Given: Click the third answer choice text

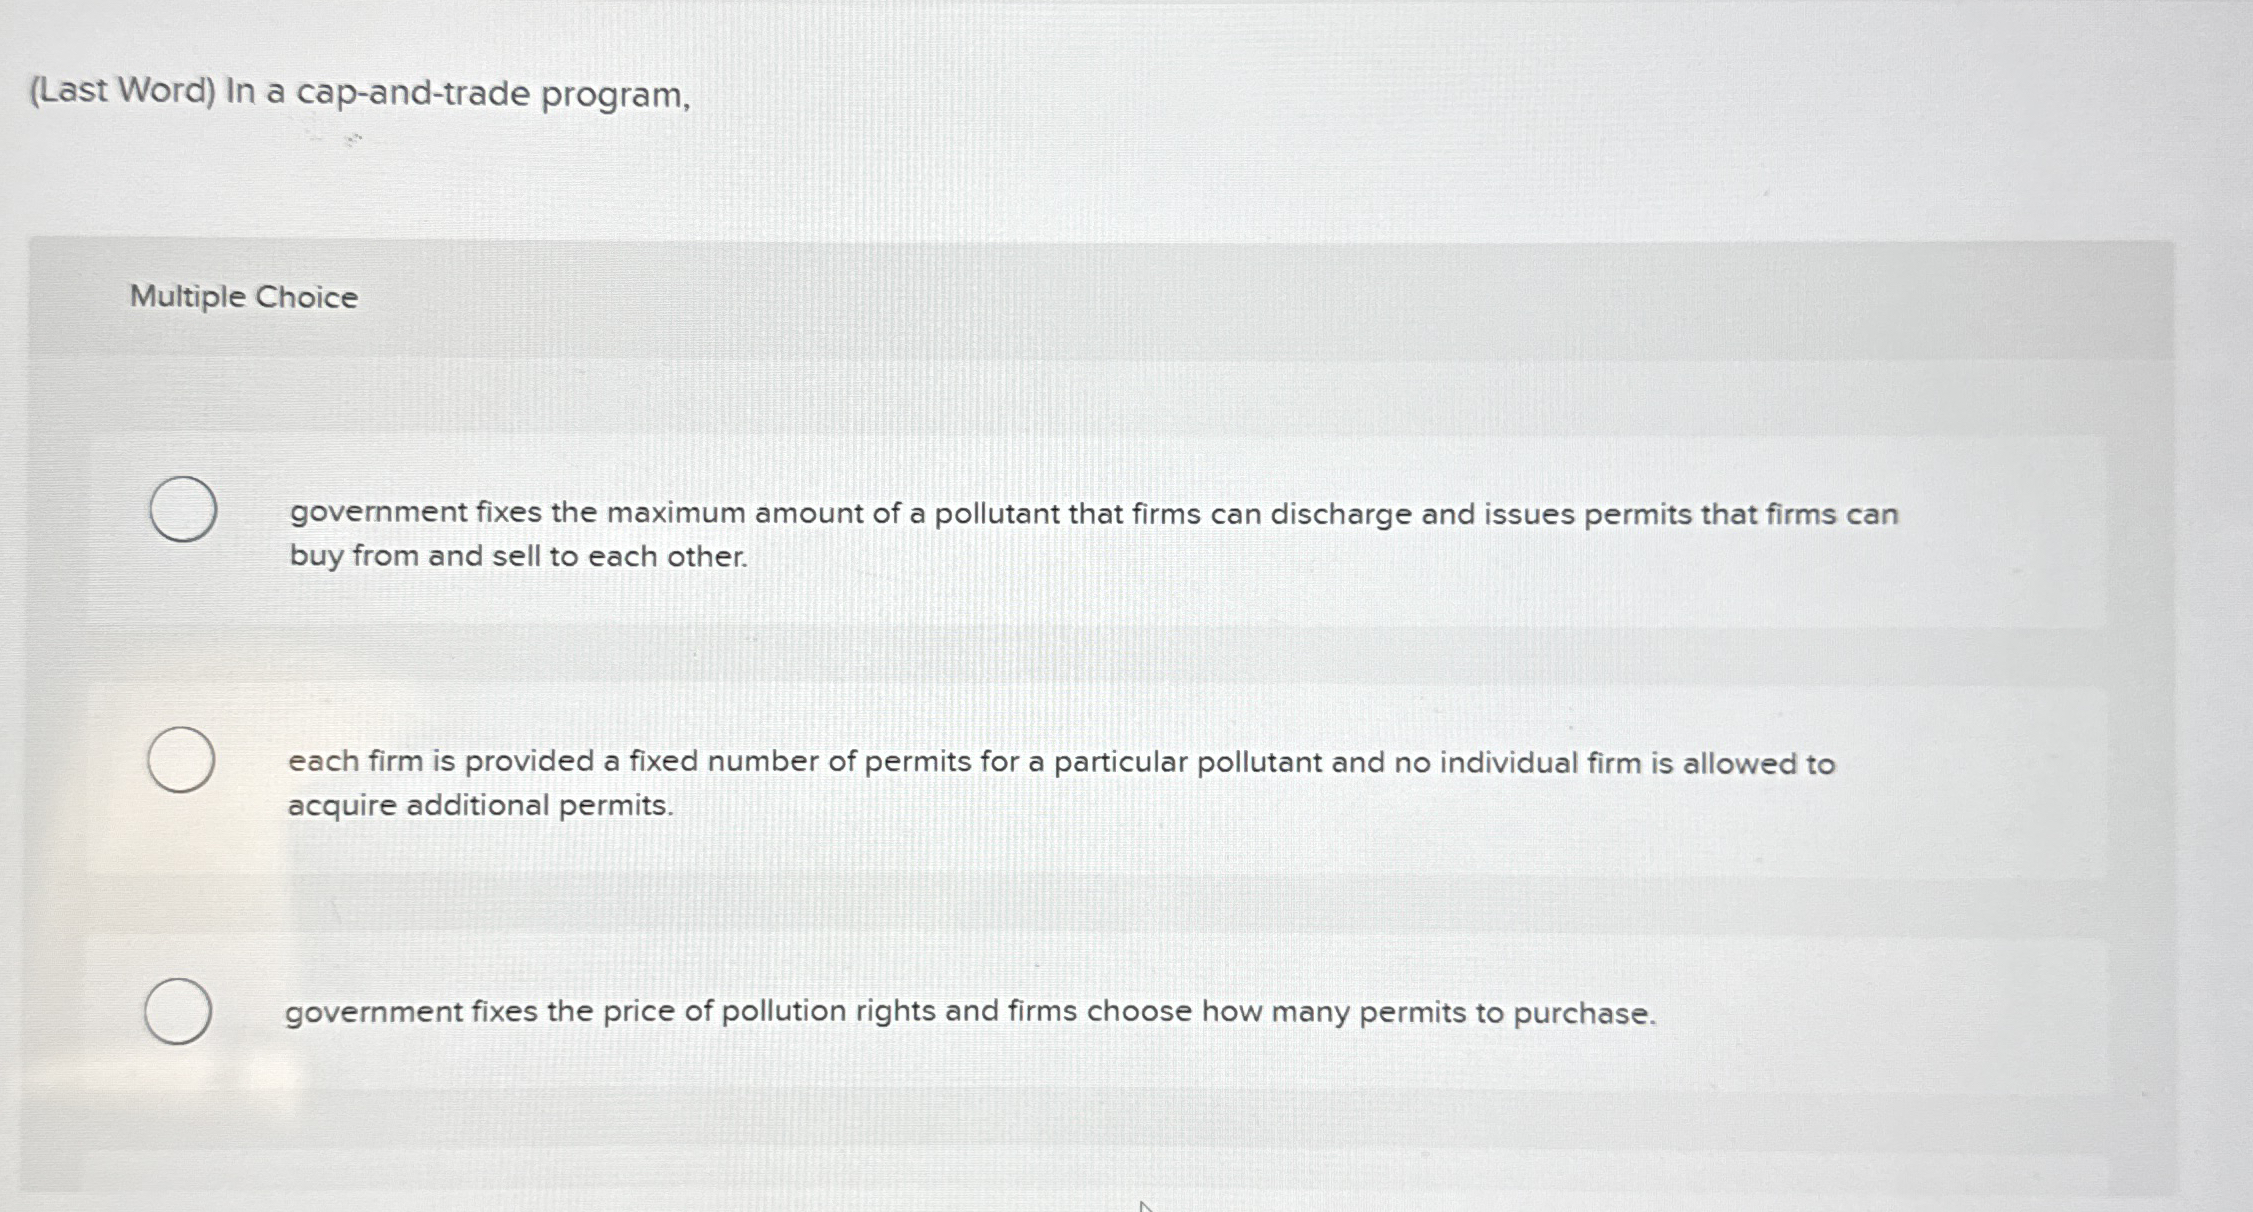Looking at the screenshot, I should click(970, 1012).
